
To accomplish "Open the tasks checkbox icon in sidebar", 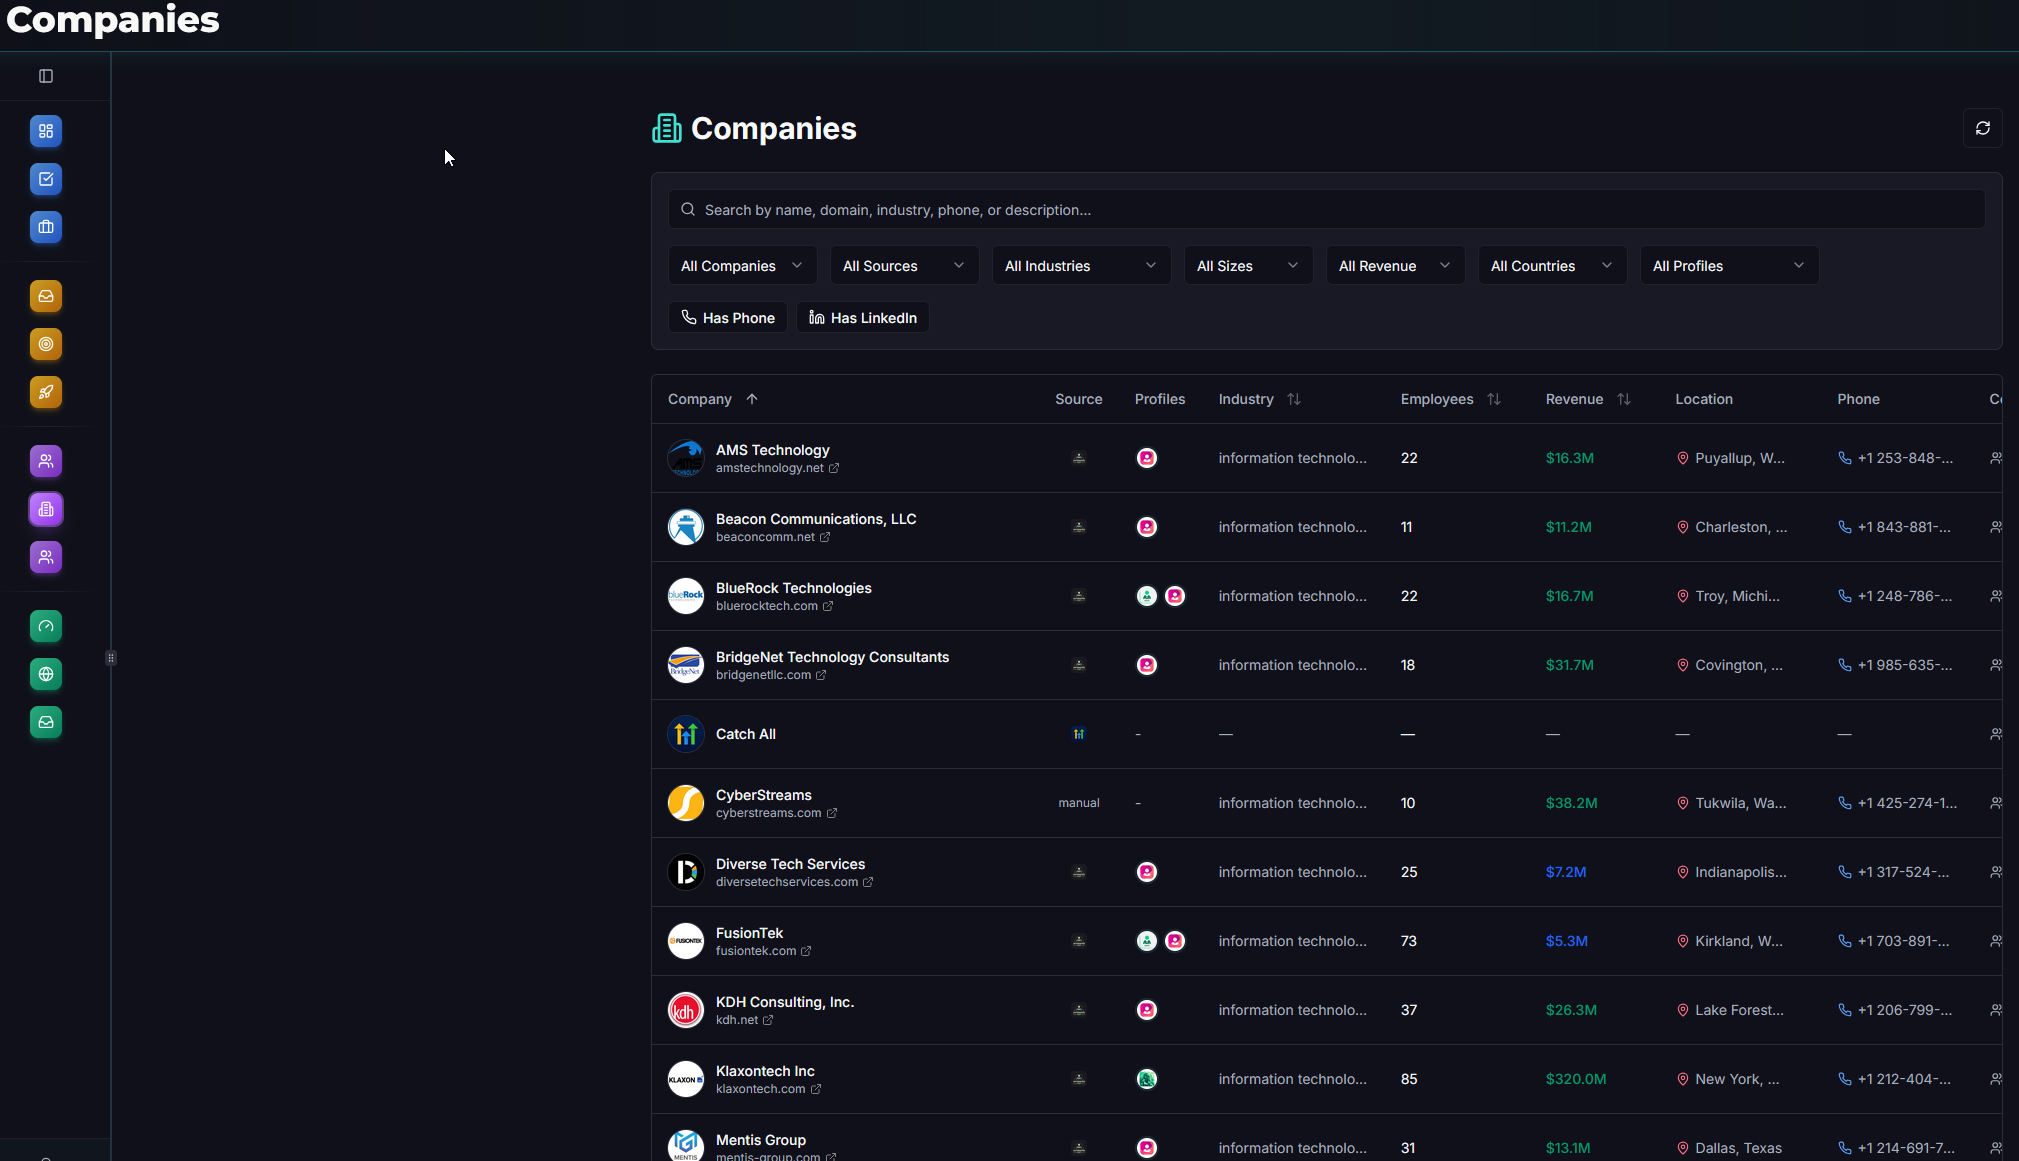I will click(46, 179).
